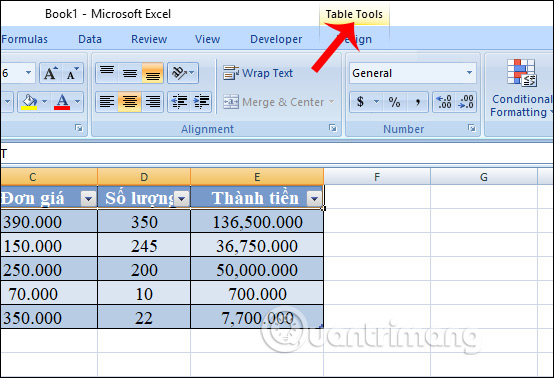Click Increase Indent icon
554x378 pixels.
point(201,102)
